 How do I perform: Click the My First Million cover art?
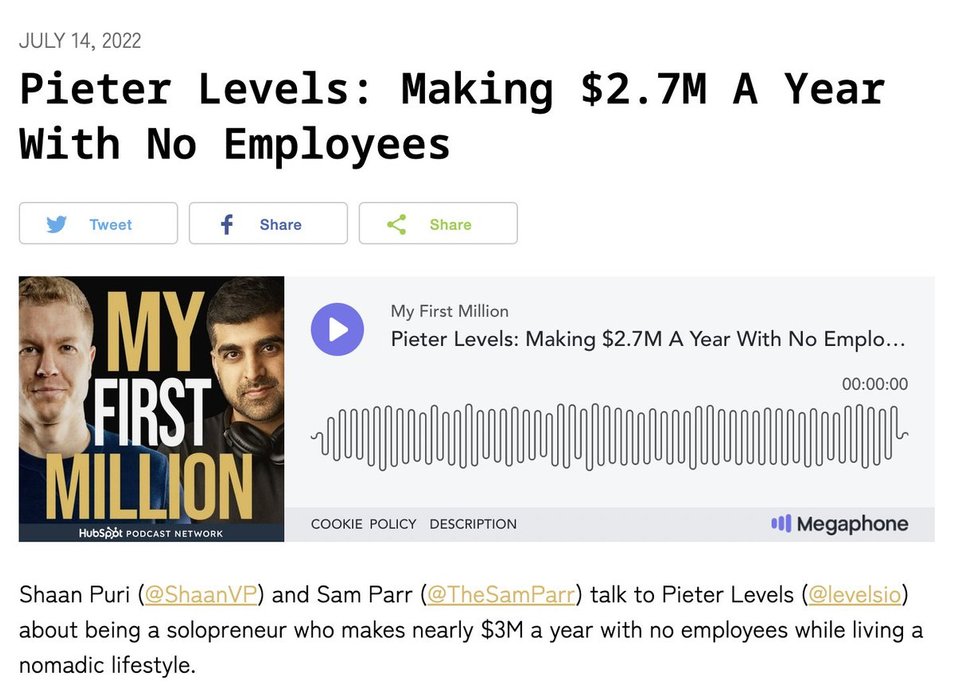pyautogui.click(x=151, y=400)
